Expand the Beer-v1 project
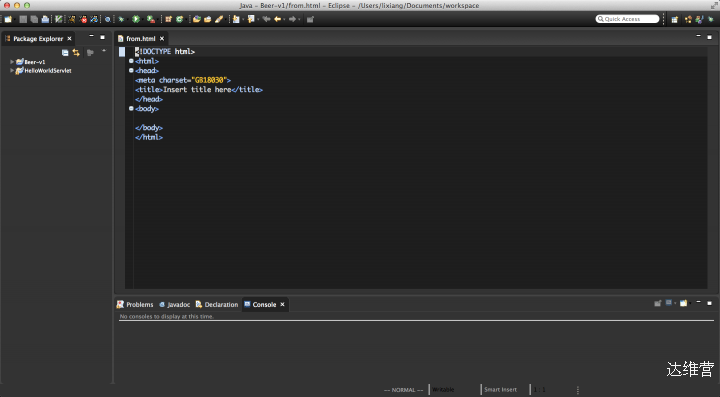The width and height of the screenshot is (720, 397). coord(12,62)
